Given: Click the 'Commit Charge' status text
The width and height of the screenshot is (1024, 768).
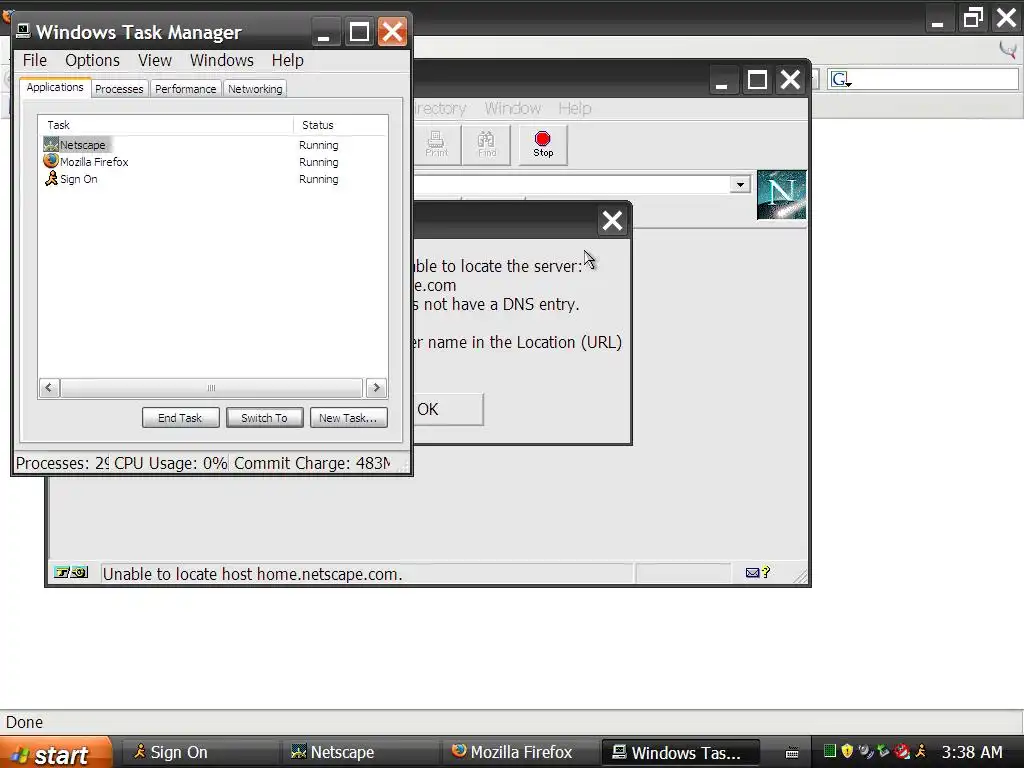Looking at the screenshot, I should click(312, 463).
